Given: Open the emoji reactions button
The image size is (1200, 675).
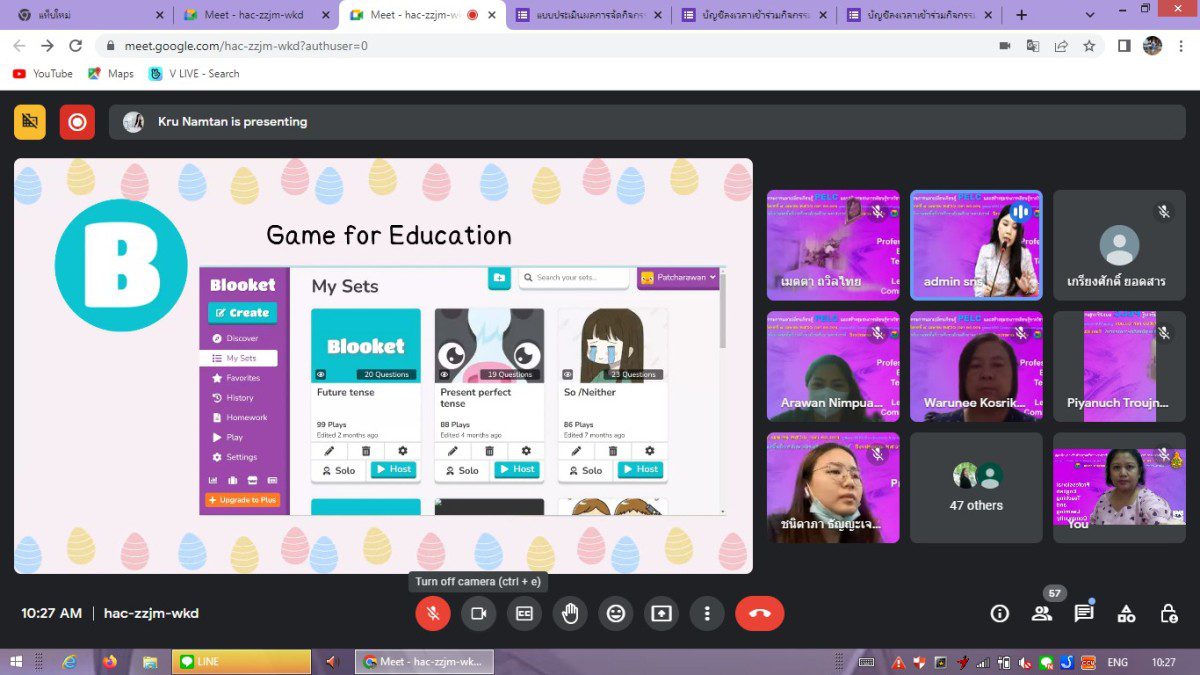Looking at the screenshot, I should tap(616, 613).
